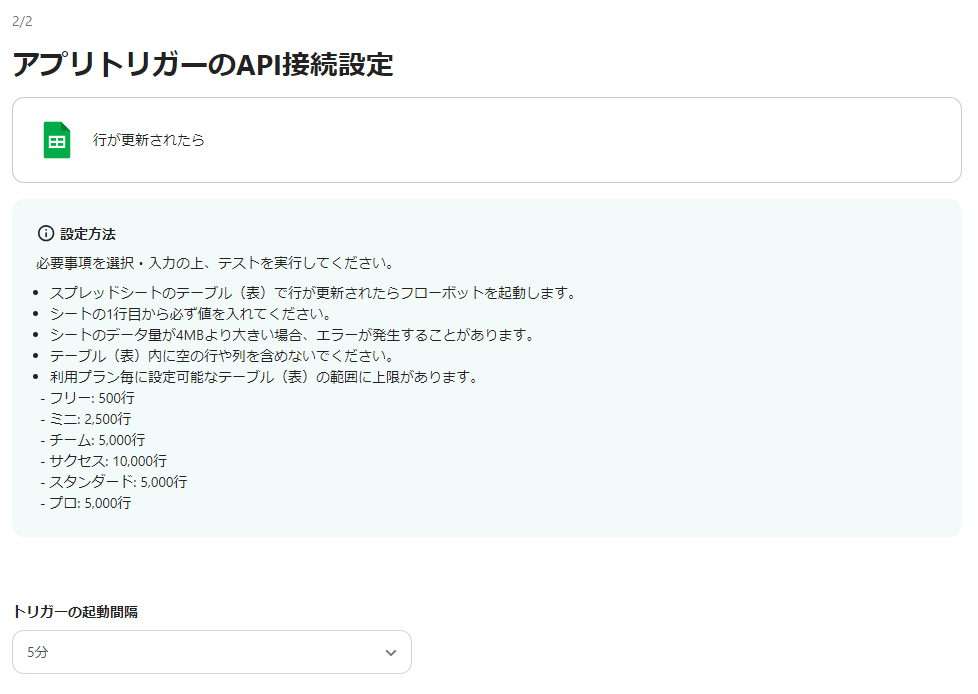The width and height of the screenshot is (978, 694).
Task: Click the Google Sheets icon on the trigger card
Action: [56, 140]
